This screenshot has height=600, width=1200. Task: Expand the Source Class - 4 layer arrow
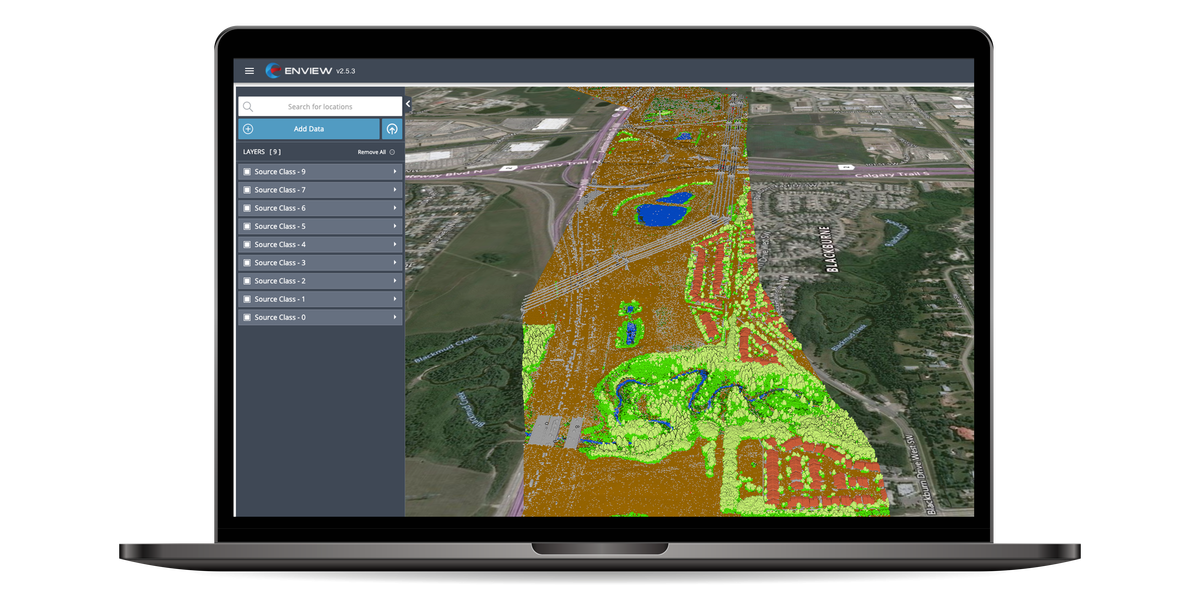click(395, 244)
